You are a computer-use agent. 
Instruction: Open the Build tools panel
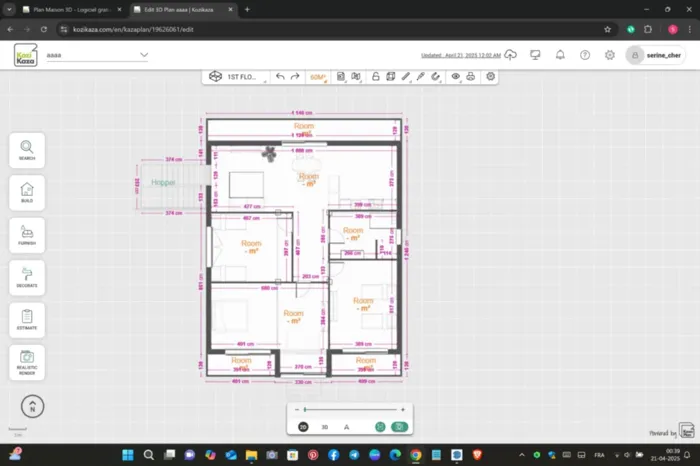click(x=26, y=192)
